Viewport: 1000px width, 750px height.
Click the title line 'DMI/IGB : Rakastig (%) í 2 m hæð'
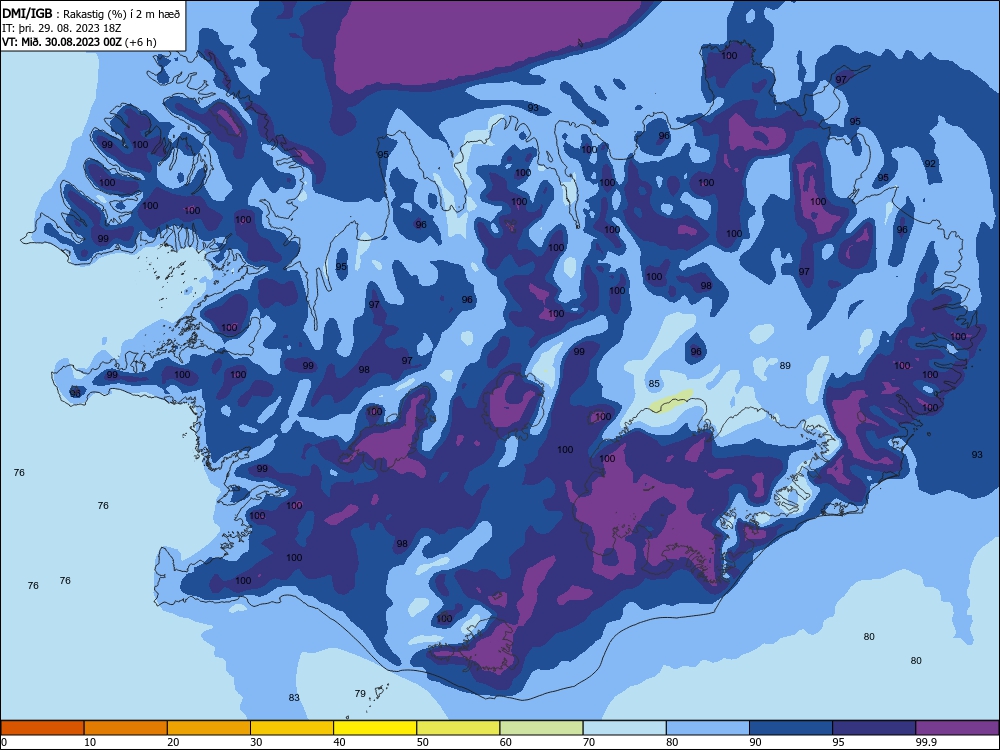tap(91, 13)
